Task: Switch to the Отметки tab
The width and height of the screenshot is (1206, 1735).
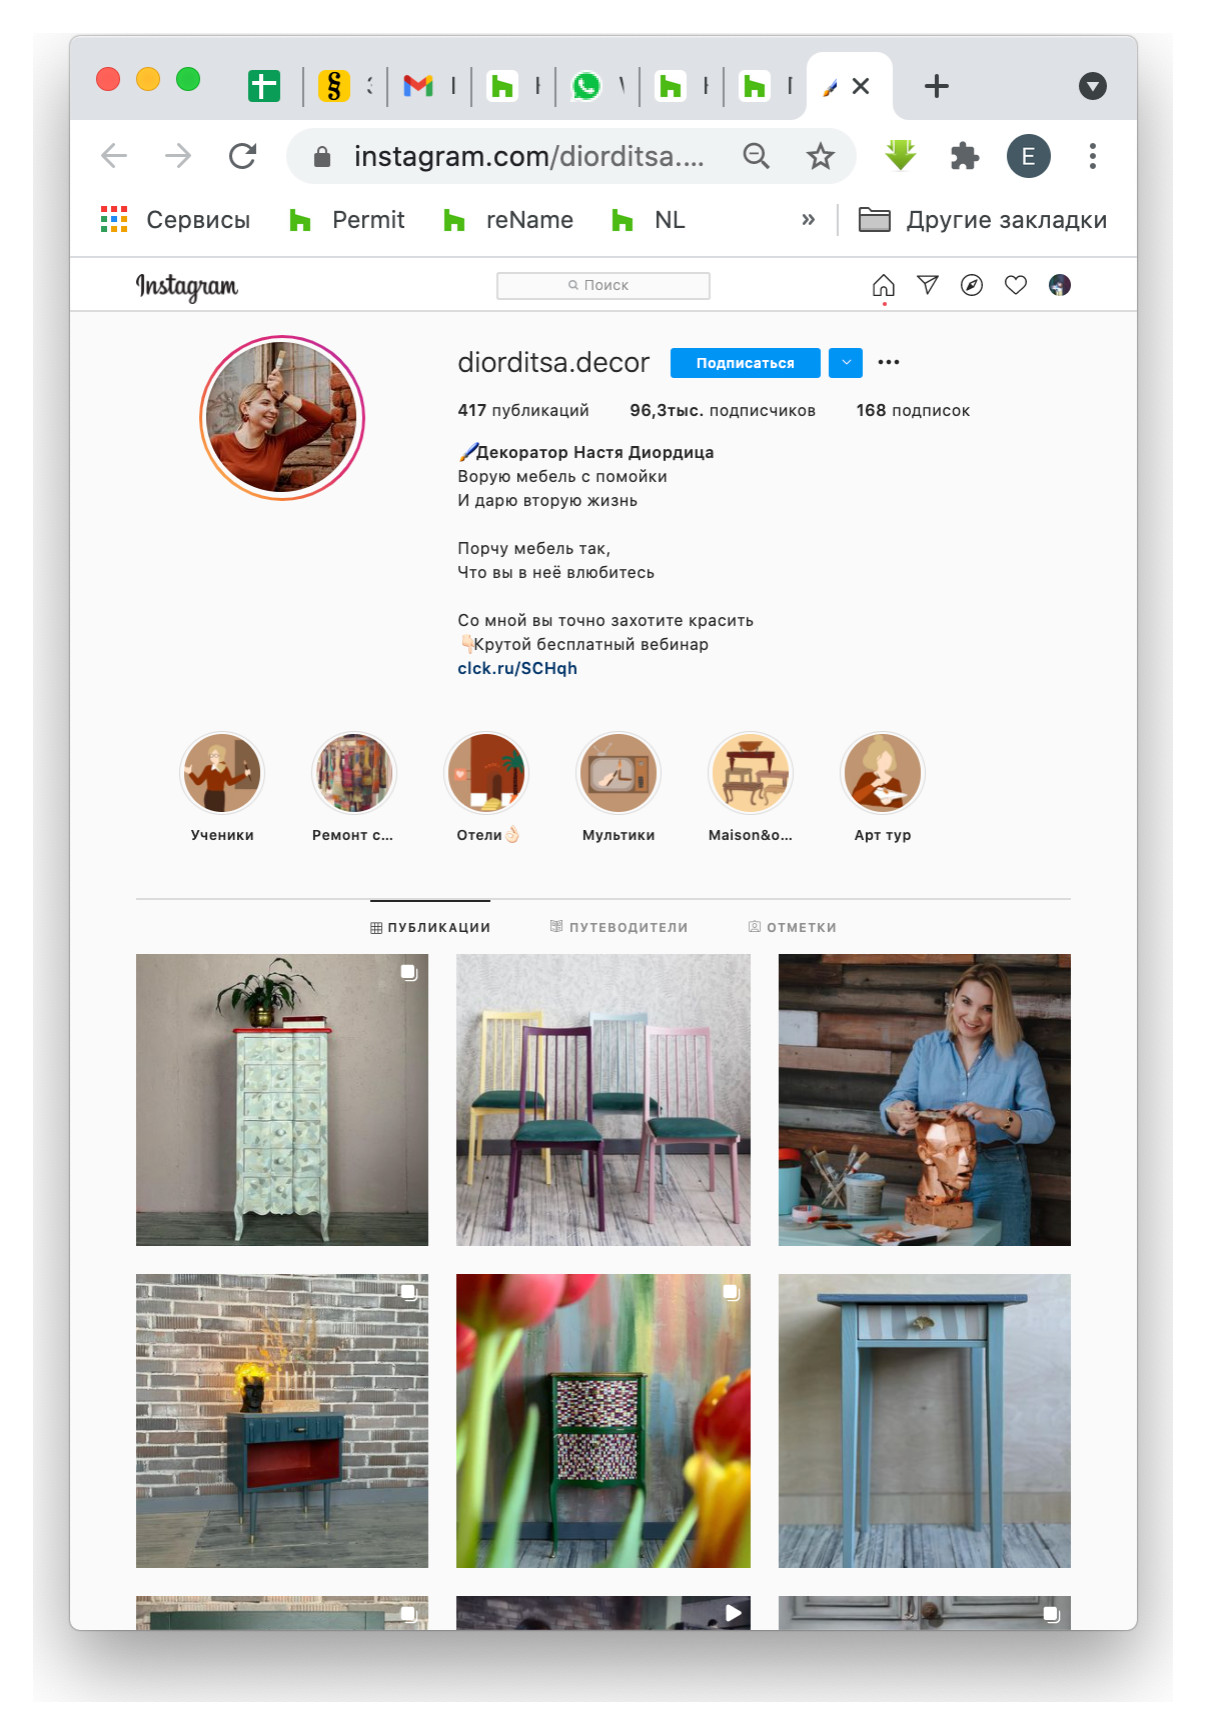Action: point(793,927)
